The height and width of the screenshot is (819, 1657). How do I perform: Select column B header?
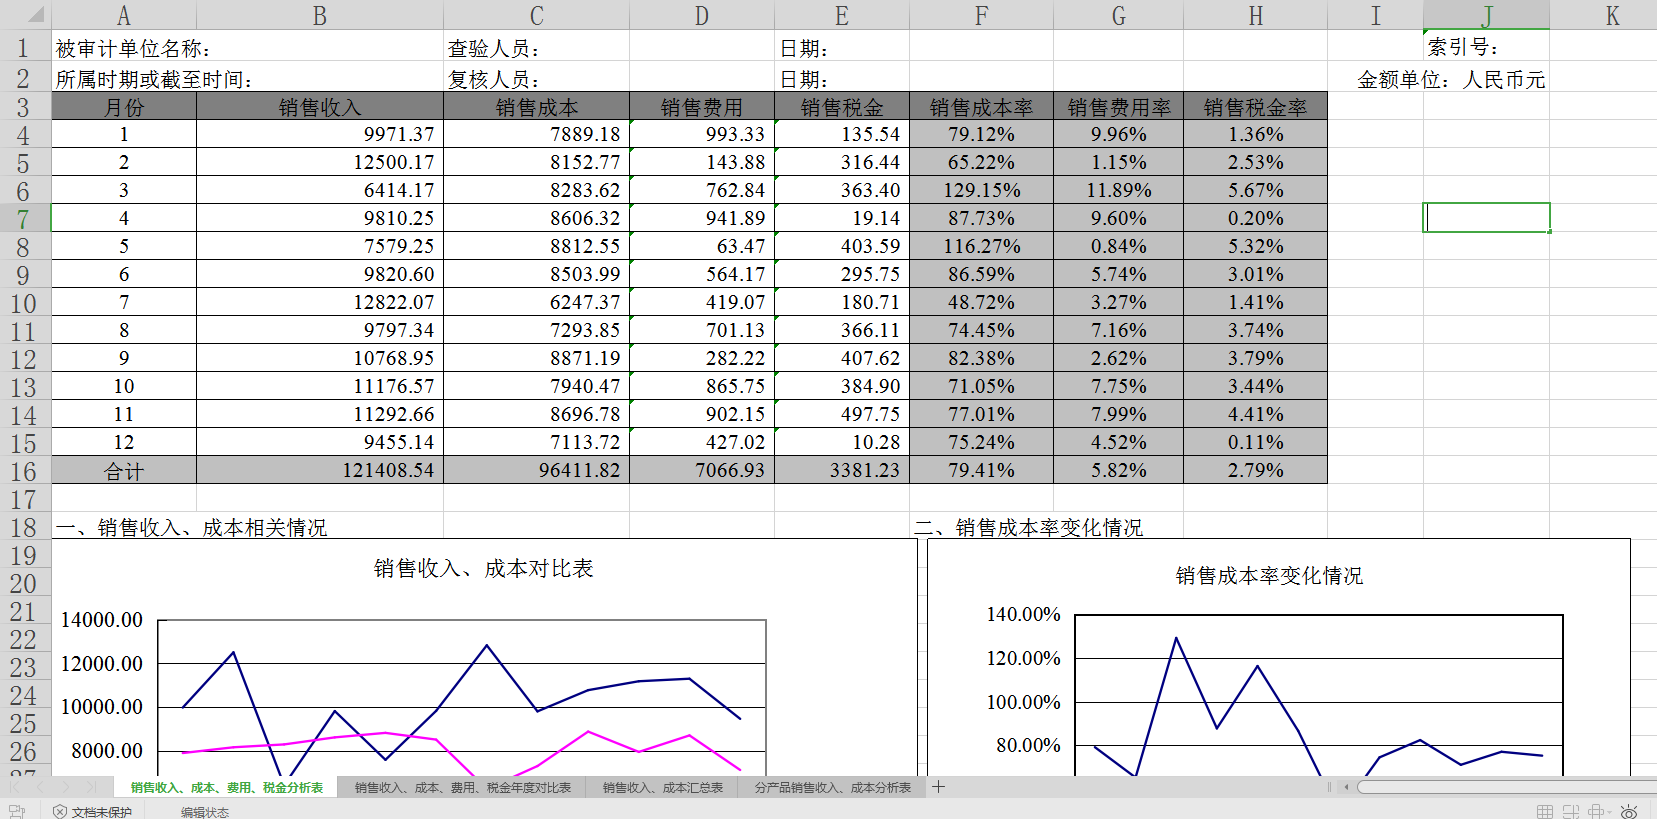pos(320,15)
